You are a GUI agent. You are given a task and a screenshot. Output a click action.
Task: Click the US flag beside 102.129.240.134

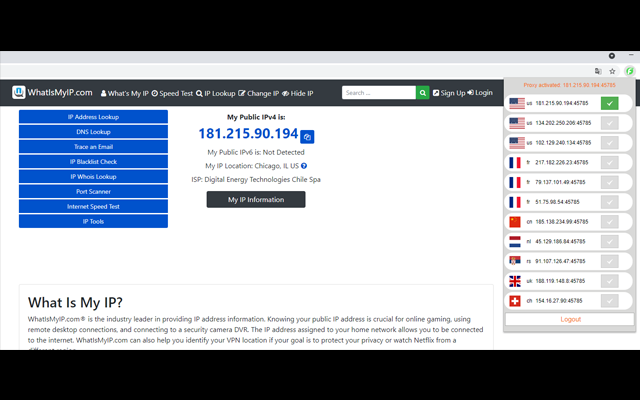click(x=517, y=143)
